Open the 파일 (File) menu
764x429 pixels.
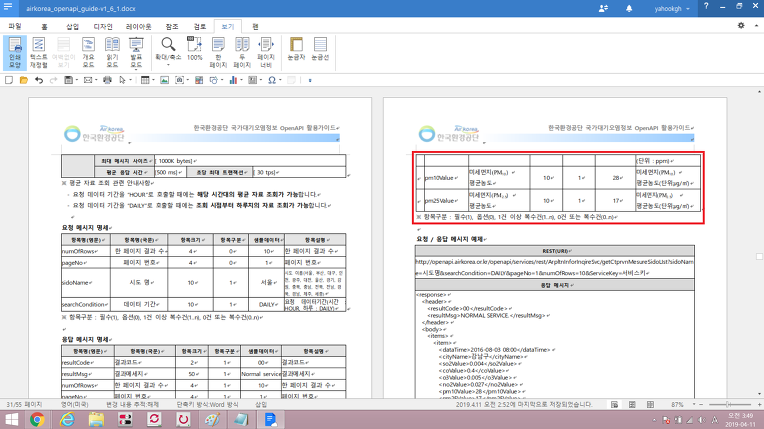click(15, 26)
